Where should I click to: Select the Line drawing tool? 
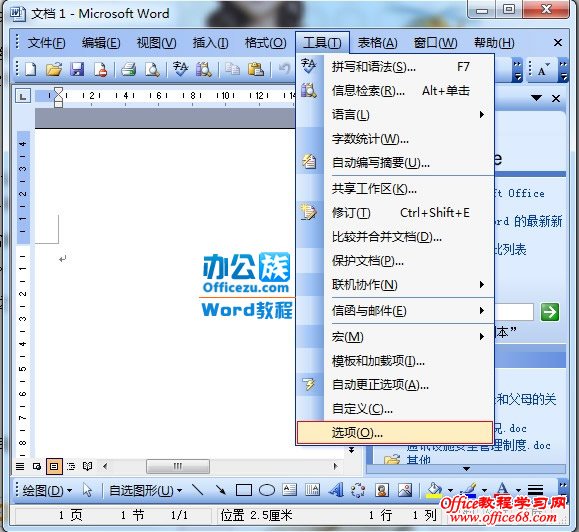click(198, 490)
